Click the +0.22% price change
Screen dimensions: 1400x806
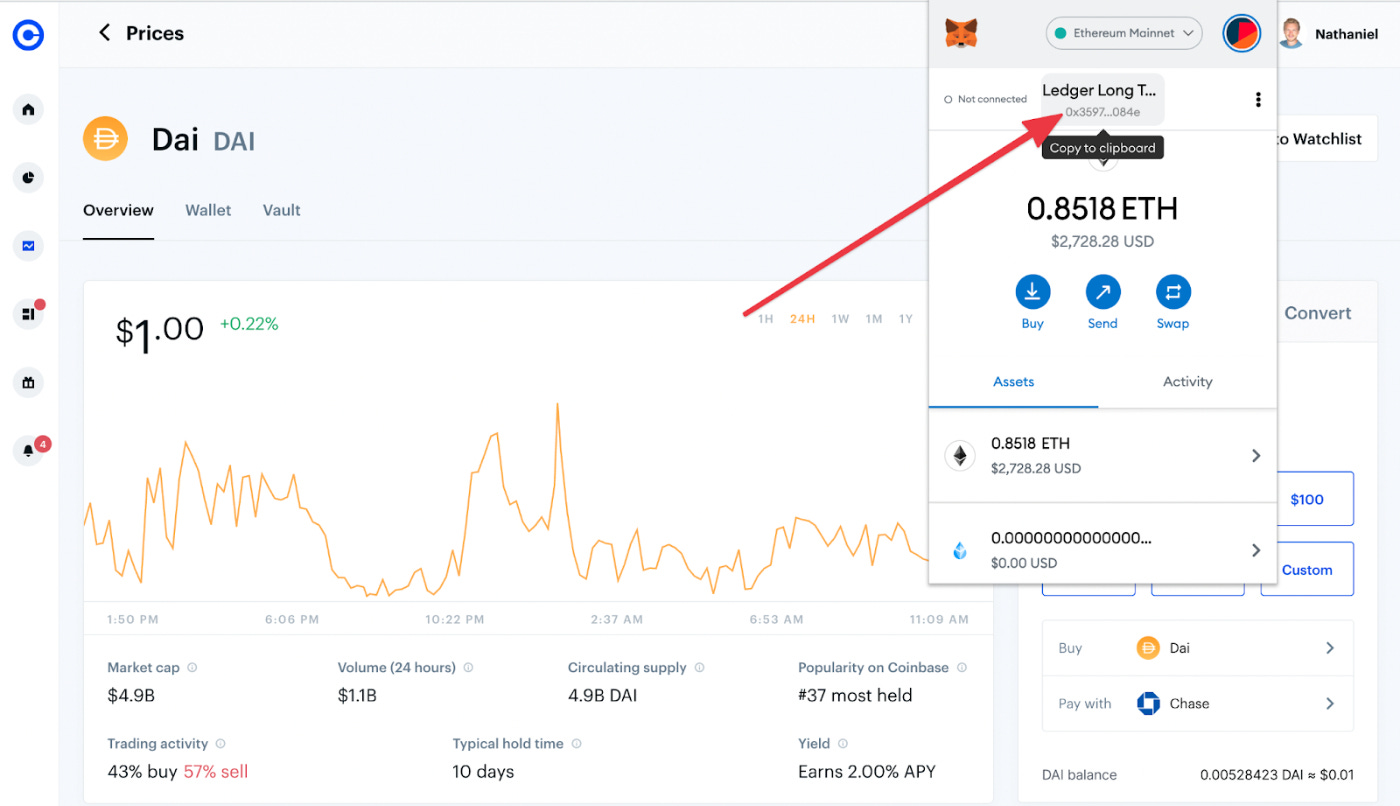pyautogui.click(x=249, y=324)
